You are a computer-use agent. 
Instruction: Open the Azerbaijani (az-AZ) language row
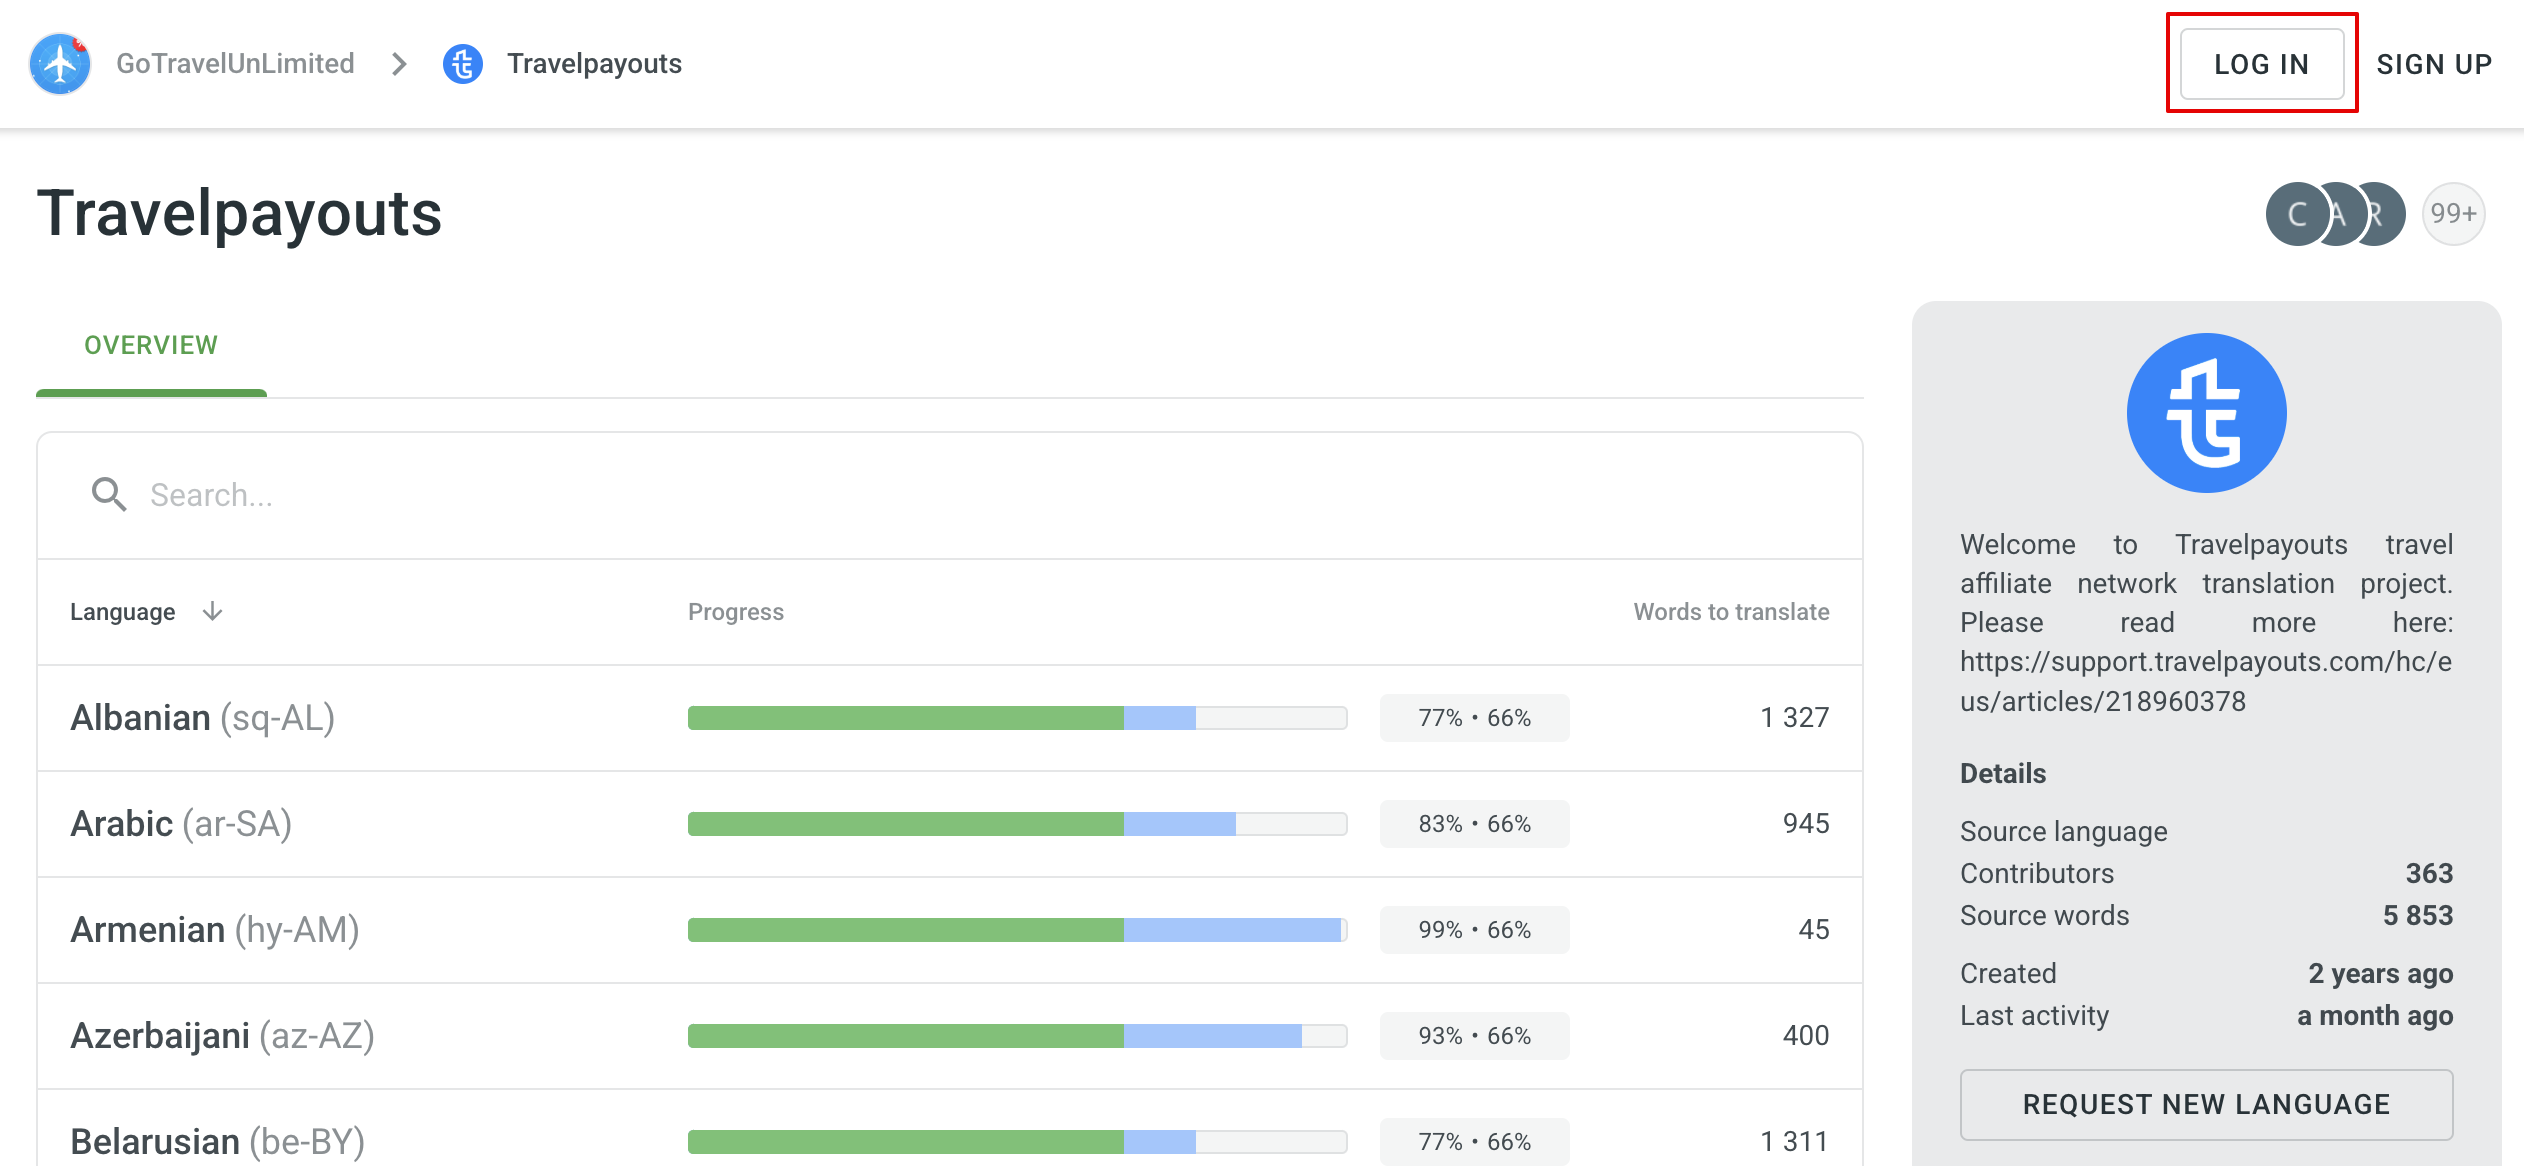(x=950, y=1036)
